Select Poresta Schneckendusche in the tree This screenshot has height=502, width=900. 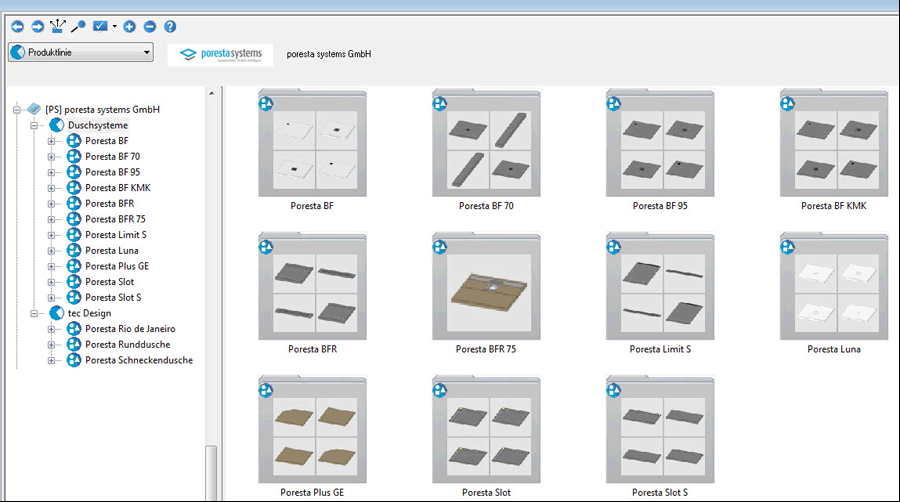139,360
